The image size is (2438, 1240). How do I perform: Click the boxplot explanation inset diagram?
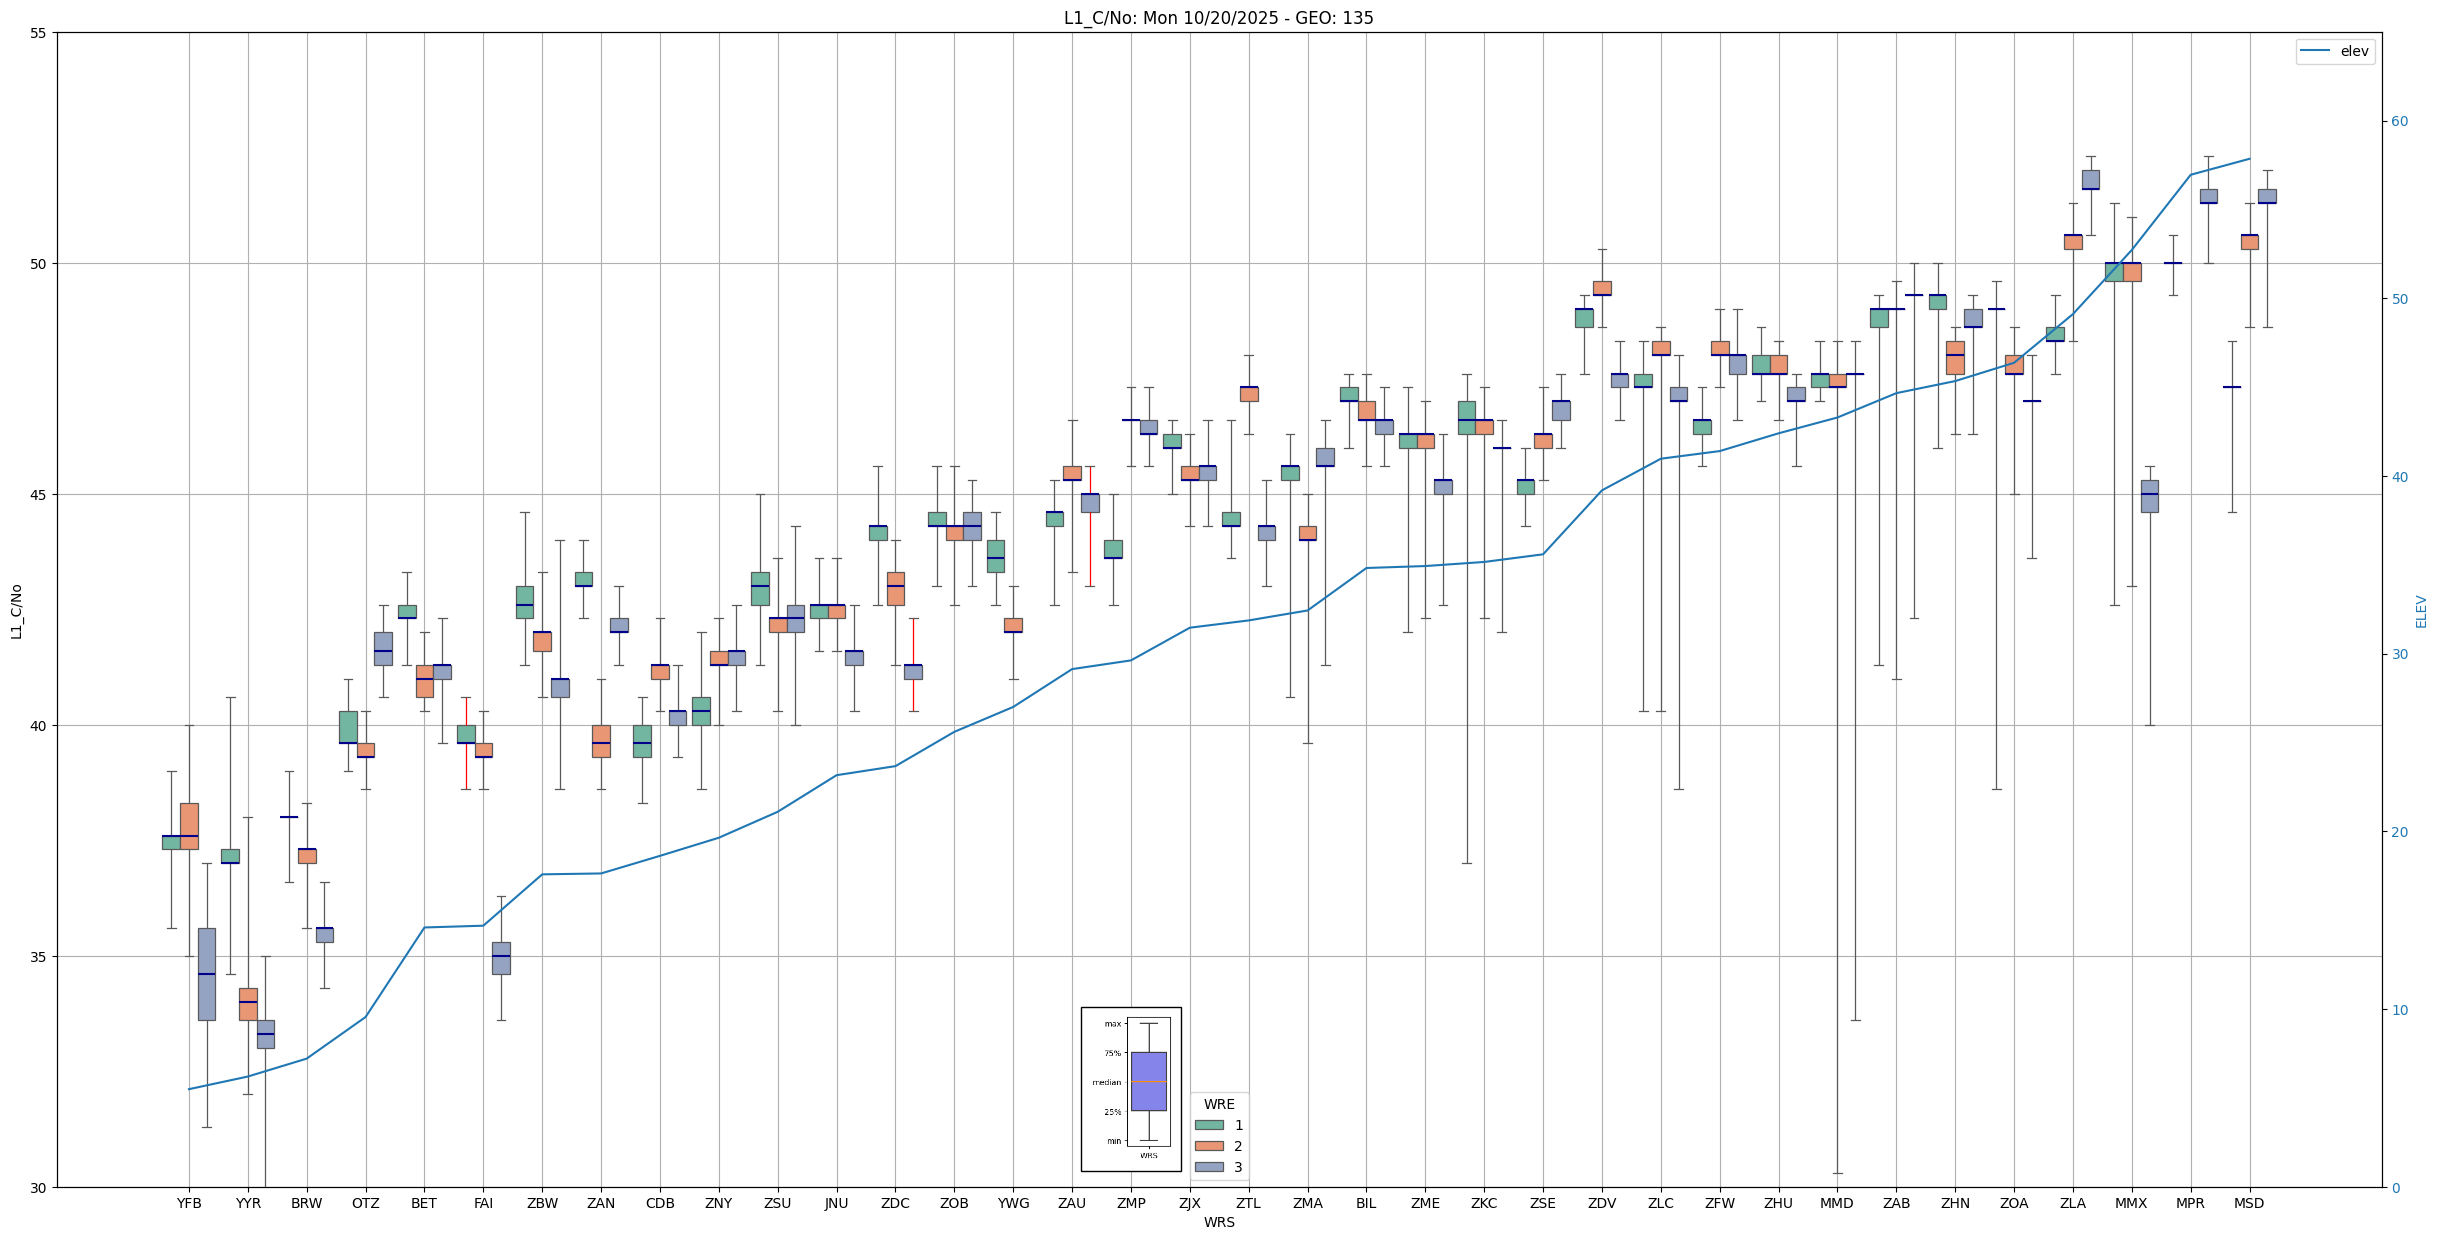[x=1130, y=1089]
